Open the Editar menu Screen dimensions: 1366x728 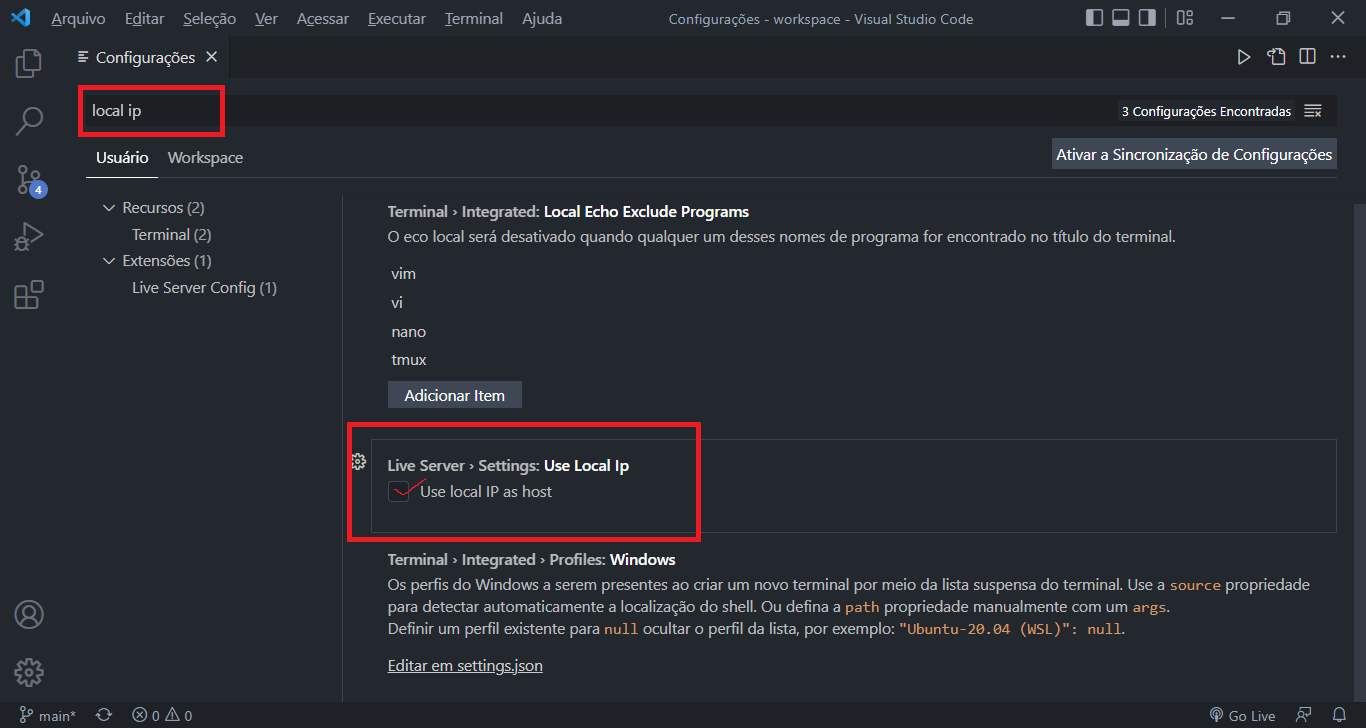coord(145,18)
